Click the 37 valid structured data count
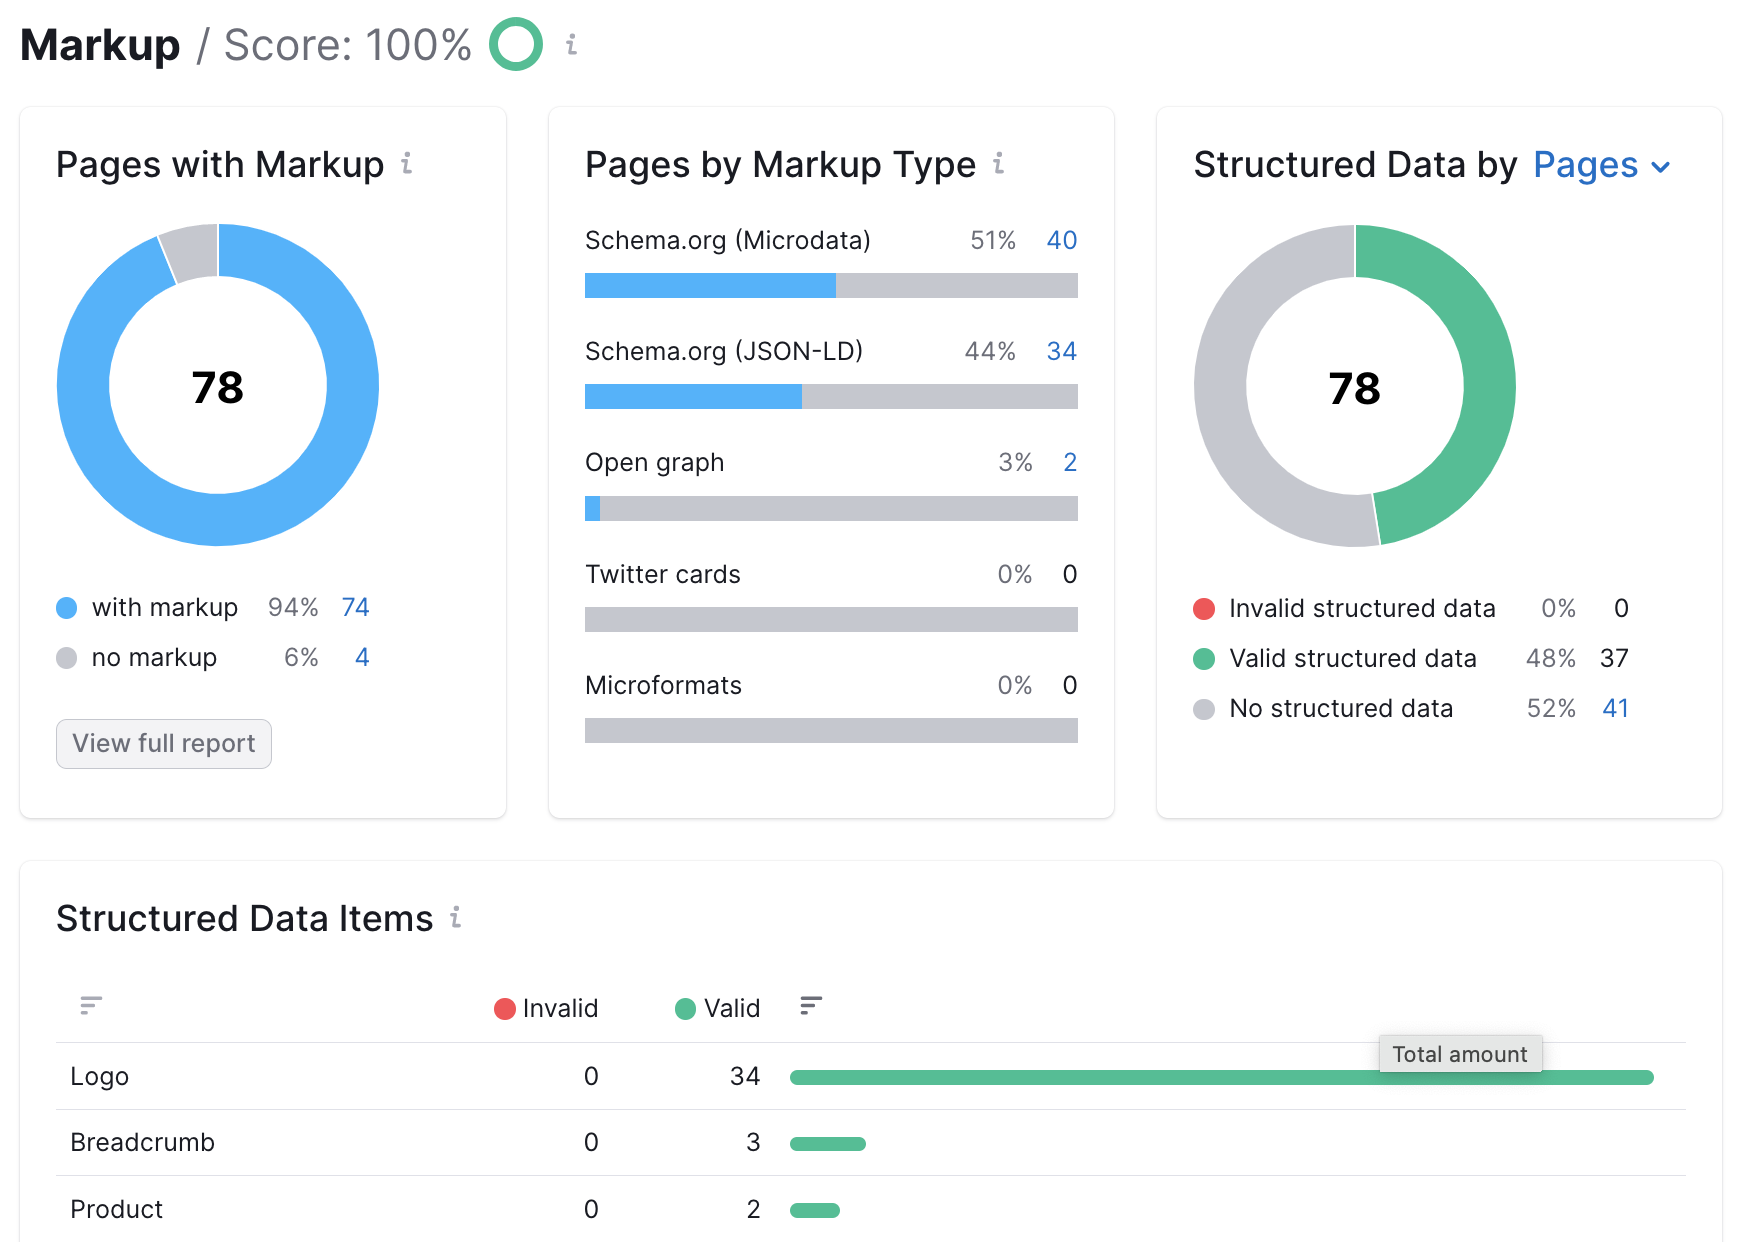 (x=1614, y=658)
